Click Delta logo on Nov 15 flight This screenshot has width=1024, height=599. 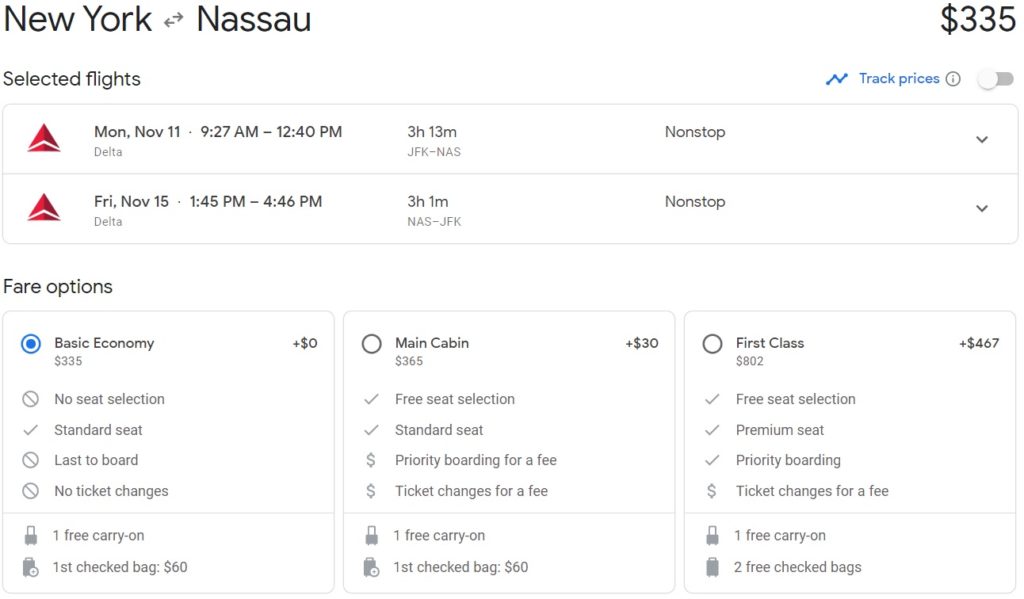click(44, 208)
